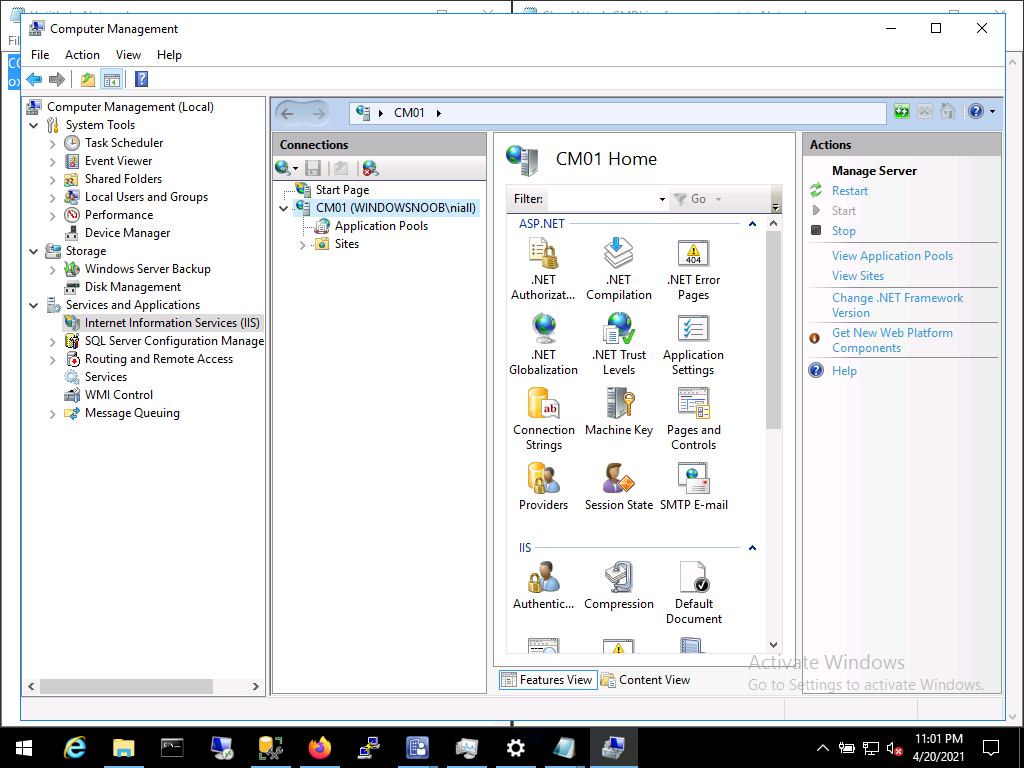Collapse the ASP.NET feature group
Screen dimensions: 1024x768
[x=752, y=224]
